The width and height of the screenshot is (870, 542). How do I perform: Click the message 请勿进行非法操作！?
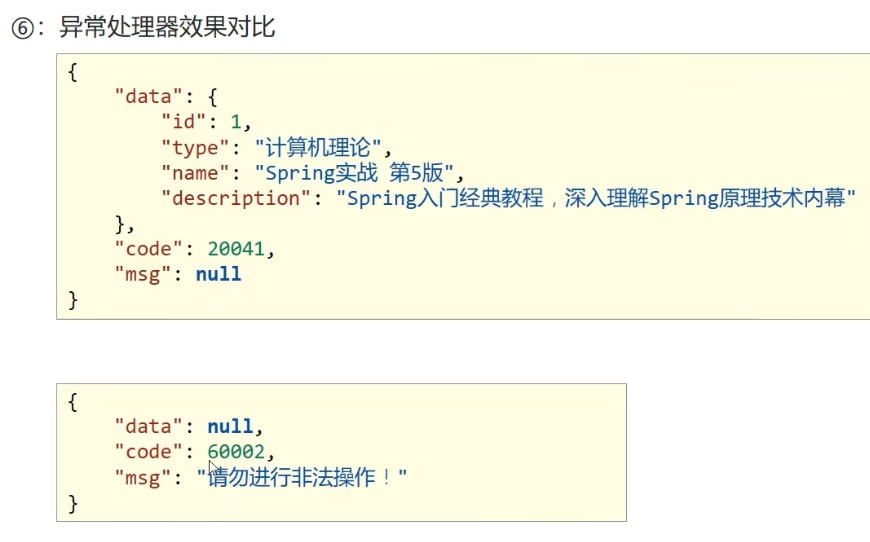302,477
